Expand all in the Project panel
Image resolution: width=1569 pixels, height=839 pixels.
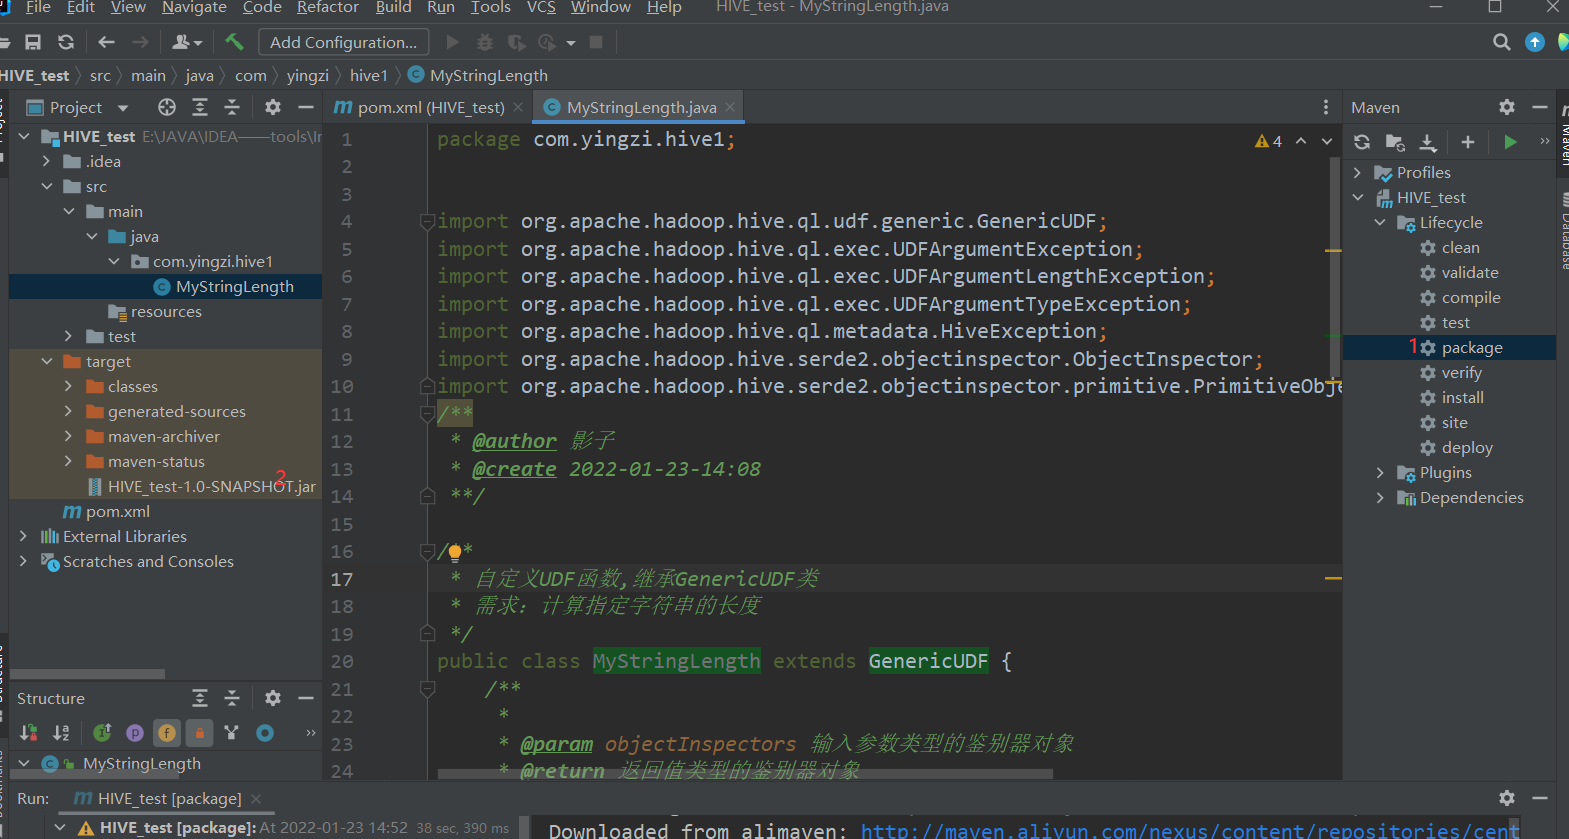[200, 107]
